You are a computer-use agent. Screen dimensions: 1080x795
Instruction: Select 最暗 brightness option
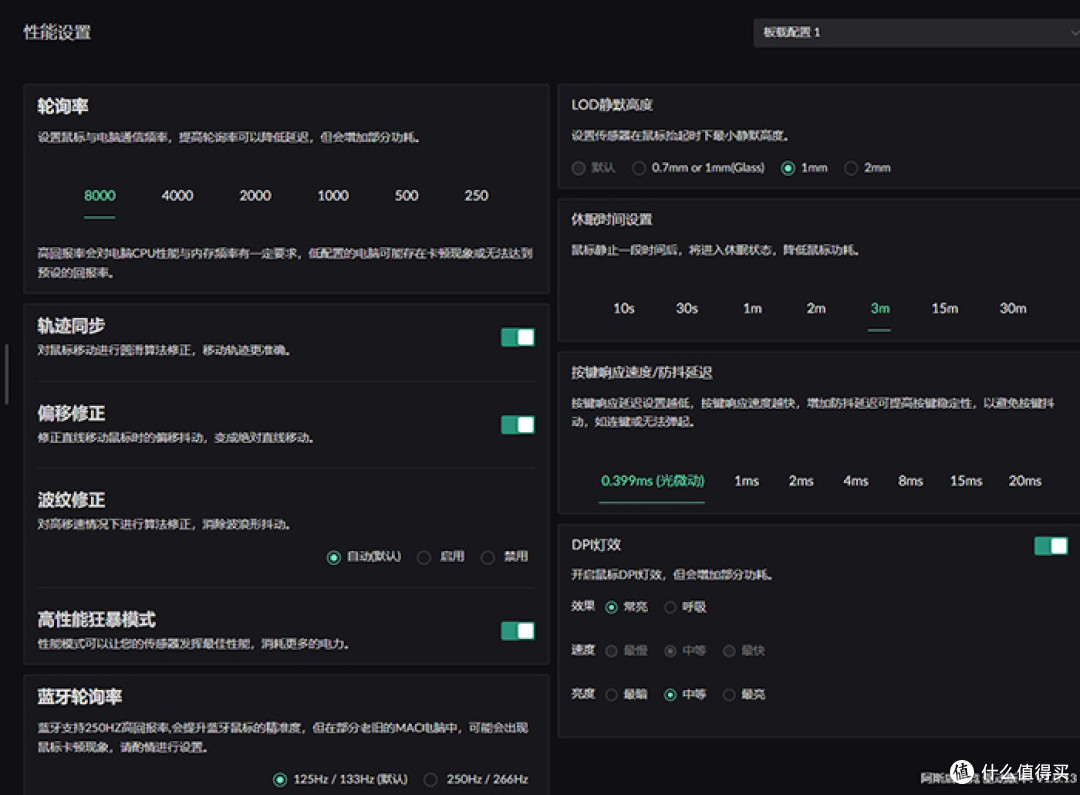[612, 695]
